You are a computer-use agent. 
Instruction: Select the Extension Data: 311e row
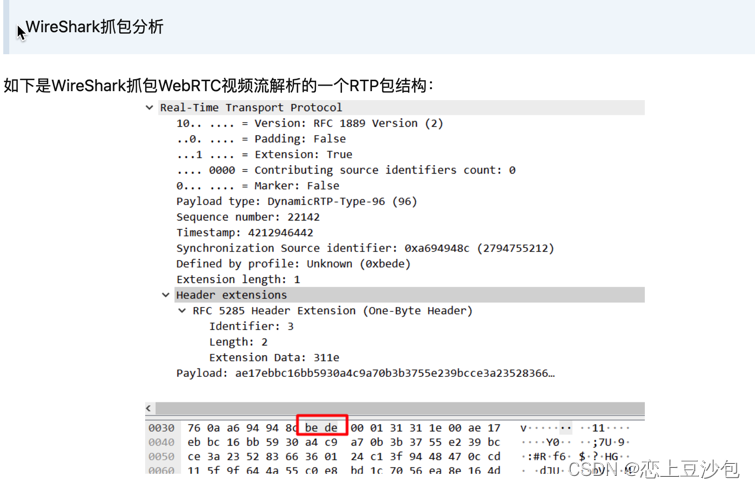(x=274, y=357)
